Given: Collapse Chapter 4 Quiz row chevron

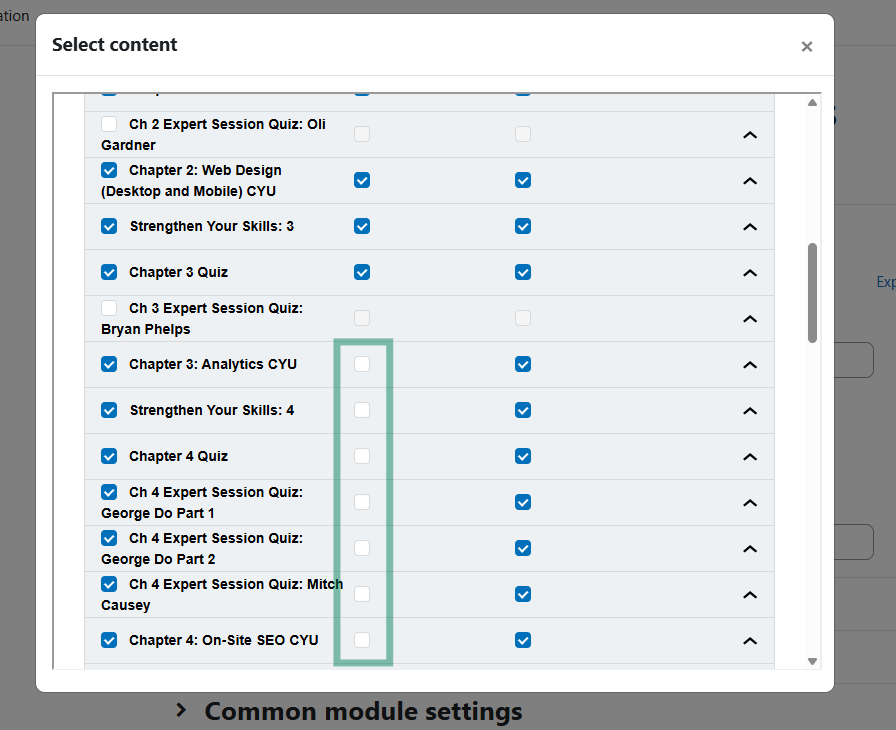Looking at the screenshot, I should pos(750,457).
